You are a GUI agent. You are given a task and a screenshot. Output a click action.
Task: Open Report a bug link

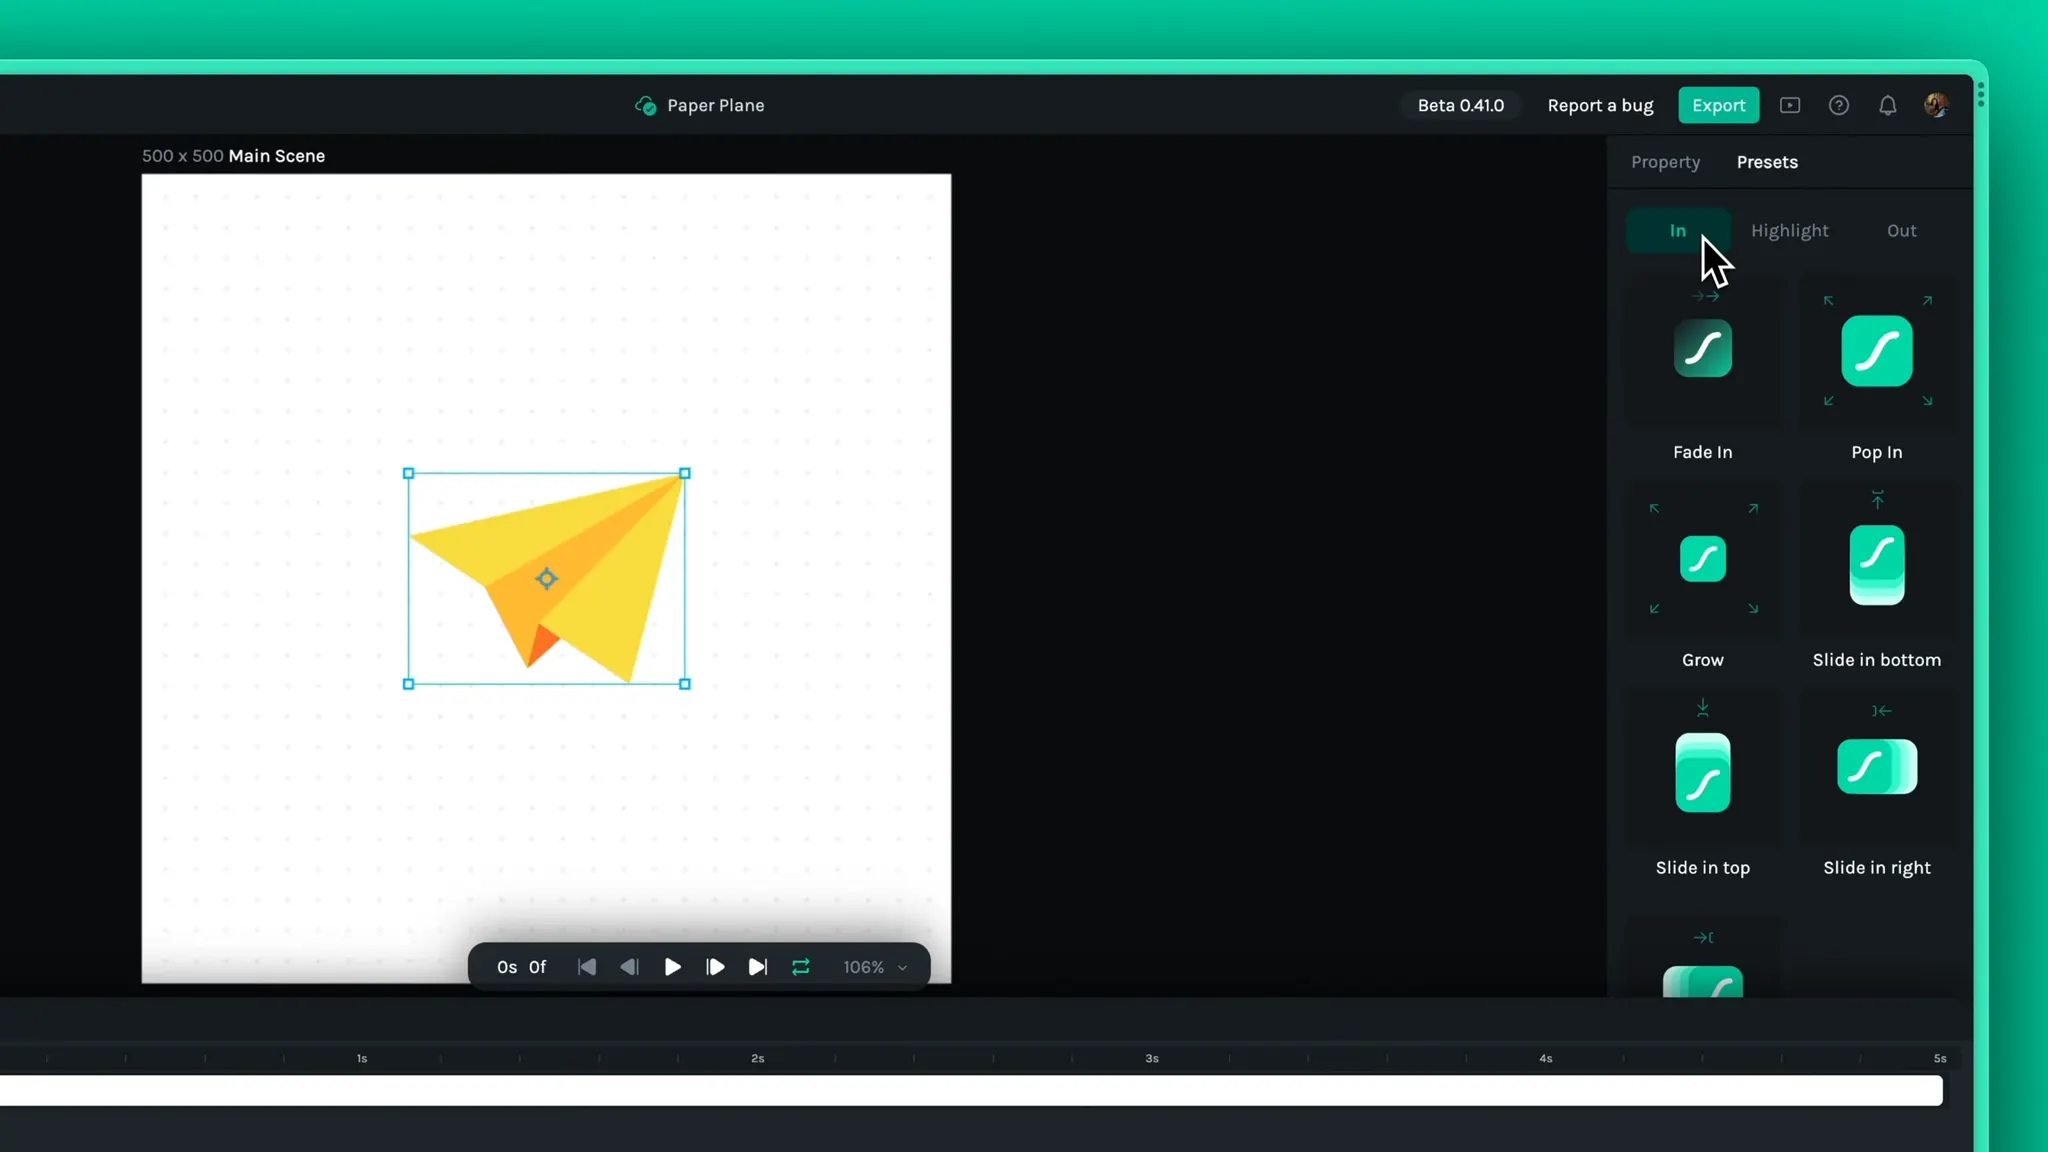point(1600,106)
